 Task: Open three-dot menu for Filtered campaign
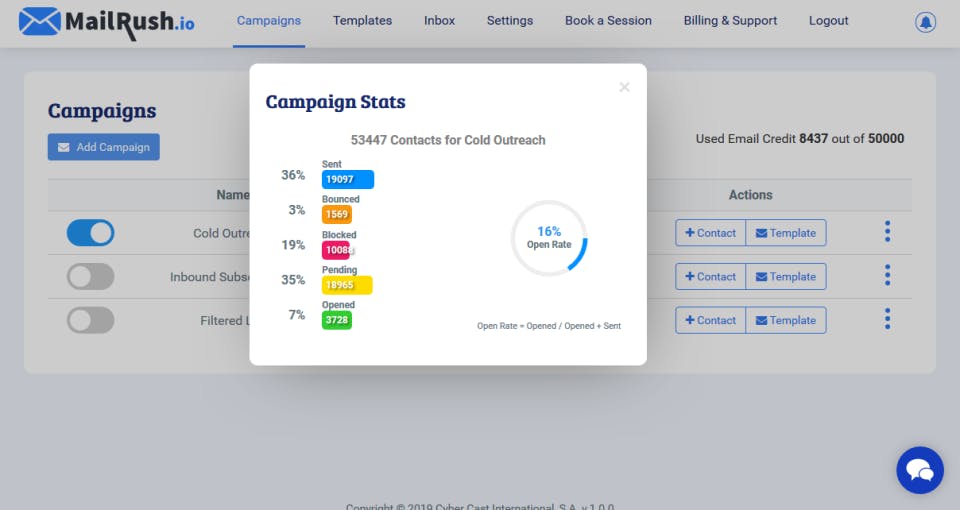[x=887, y=320]
